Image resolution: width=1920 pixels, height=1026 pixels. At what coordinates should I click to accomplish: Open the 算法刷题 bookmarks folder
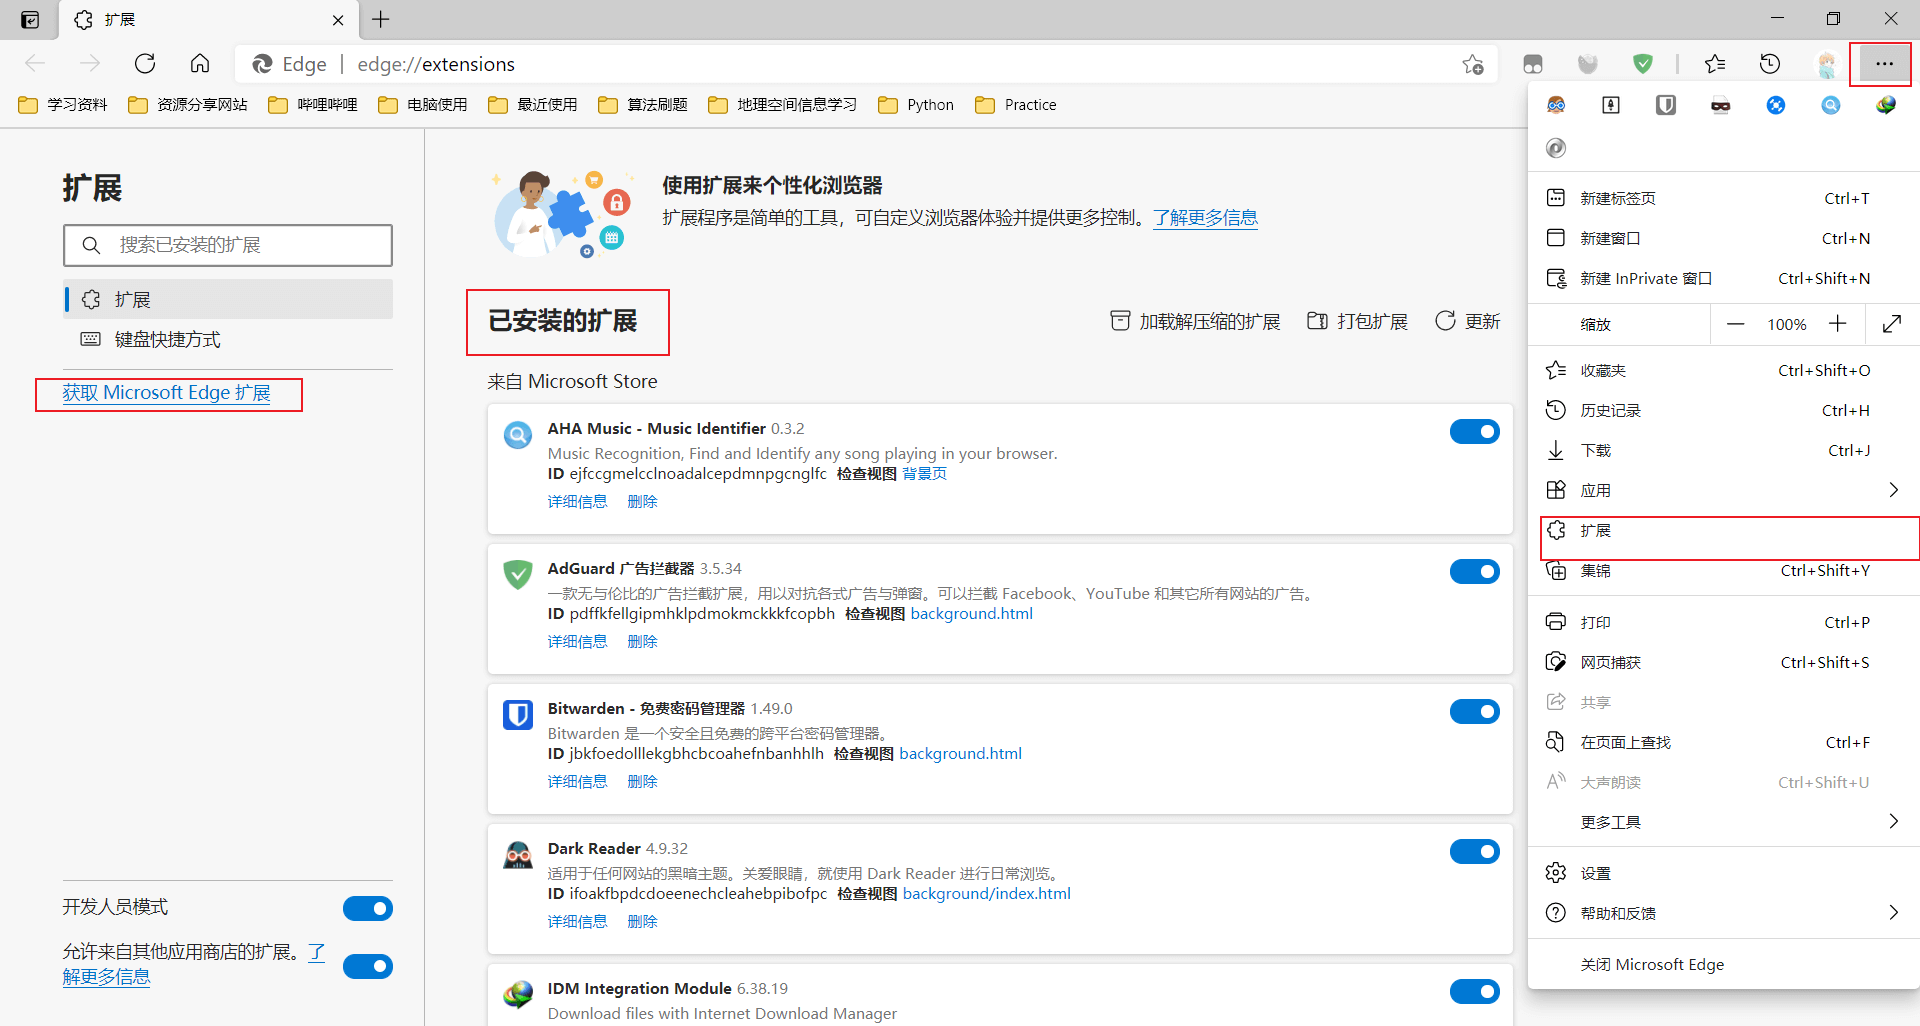point(643,105)
